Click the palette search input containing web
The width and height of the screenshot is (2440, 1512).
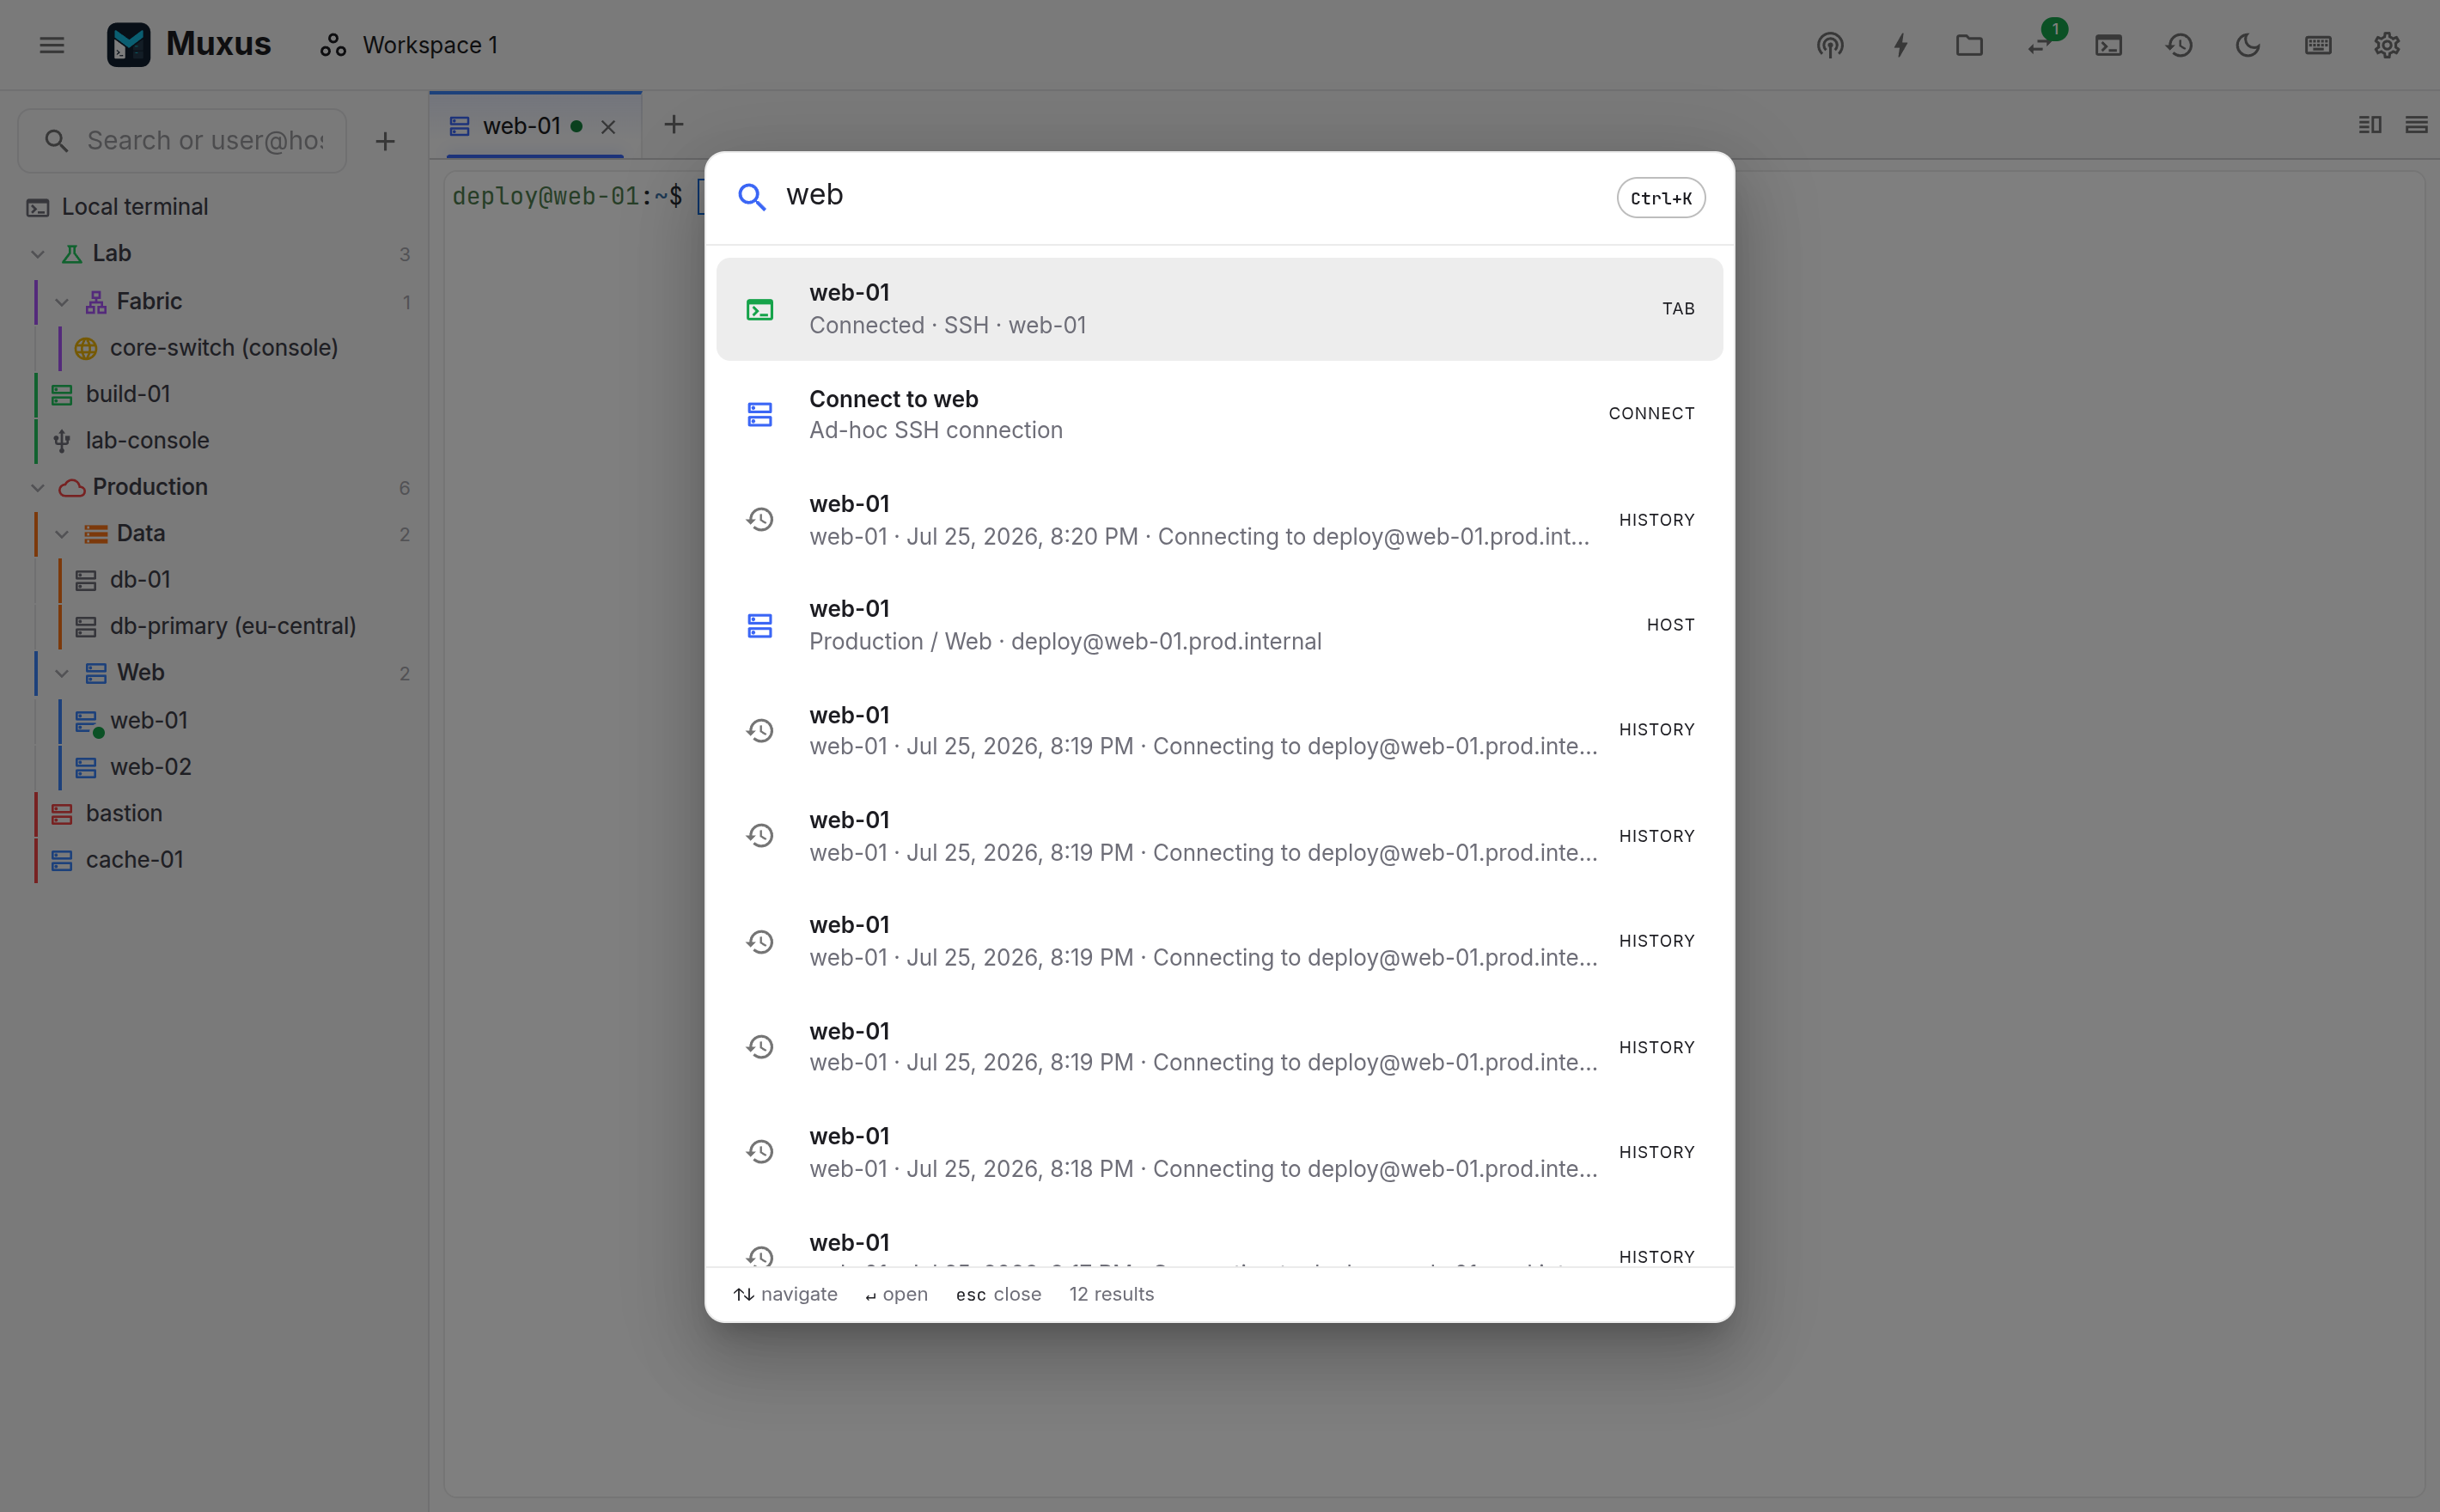pyautogui.click(x=1190, y=195)
